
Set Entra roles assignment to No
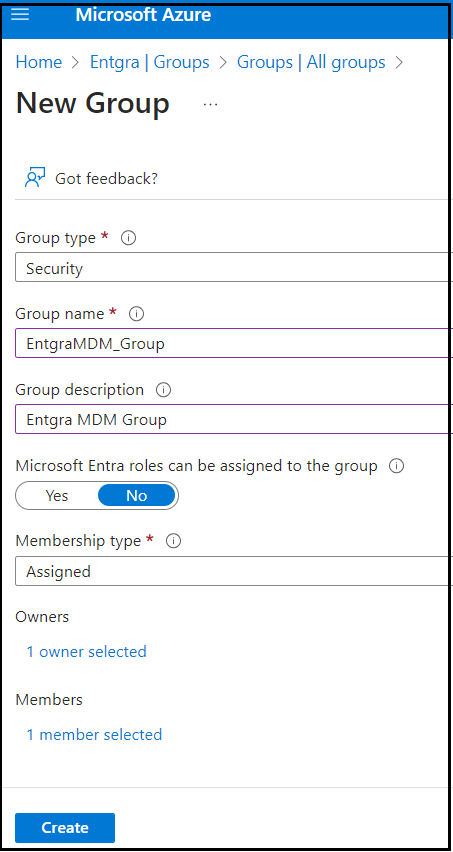tap(137, 496)
